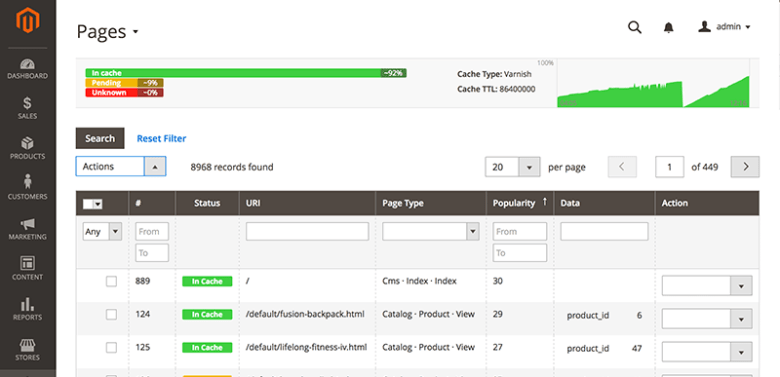The height and width of the screenshot is (377, 780).
Task: Open the Products sidebar menu
Action: 28,149
